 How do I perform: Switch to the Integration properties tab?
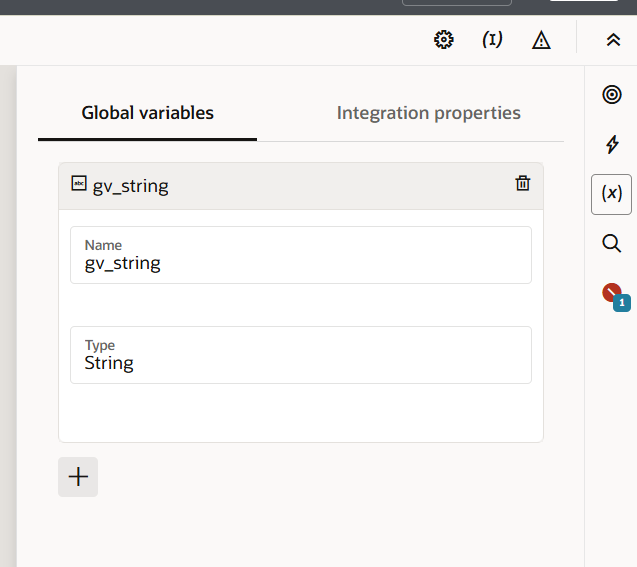[428, 113]
